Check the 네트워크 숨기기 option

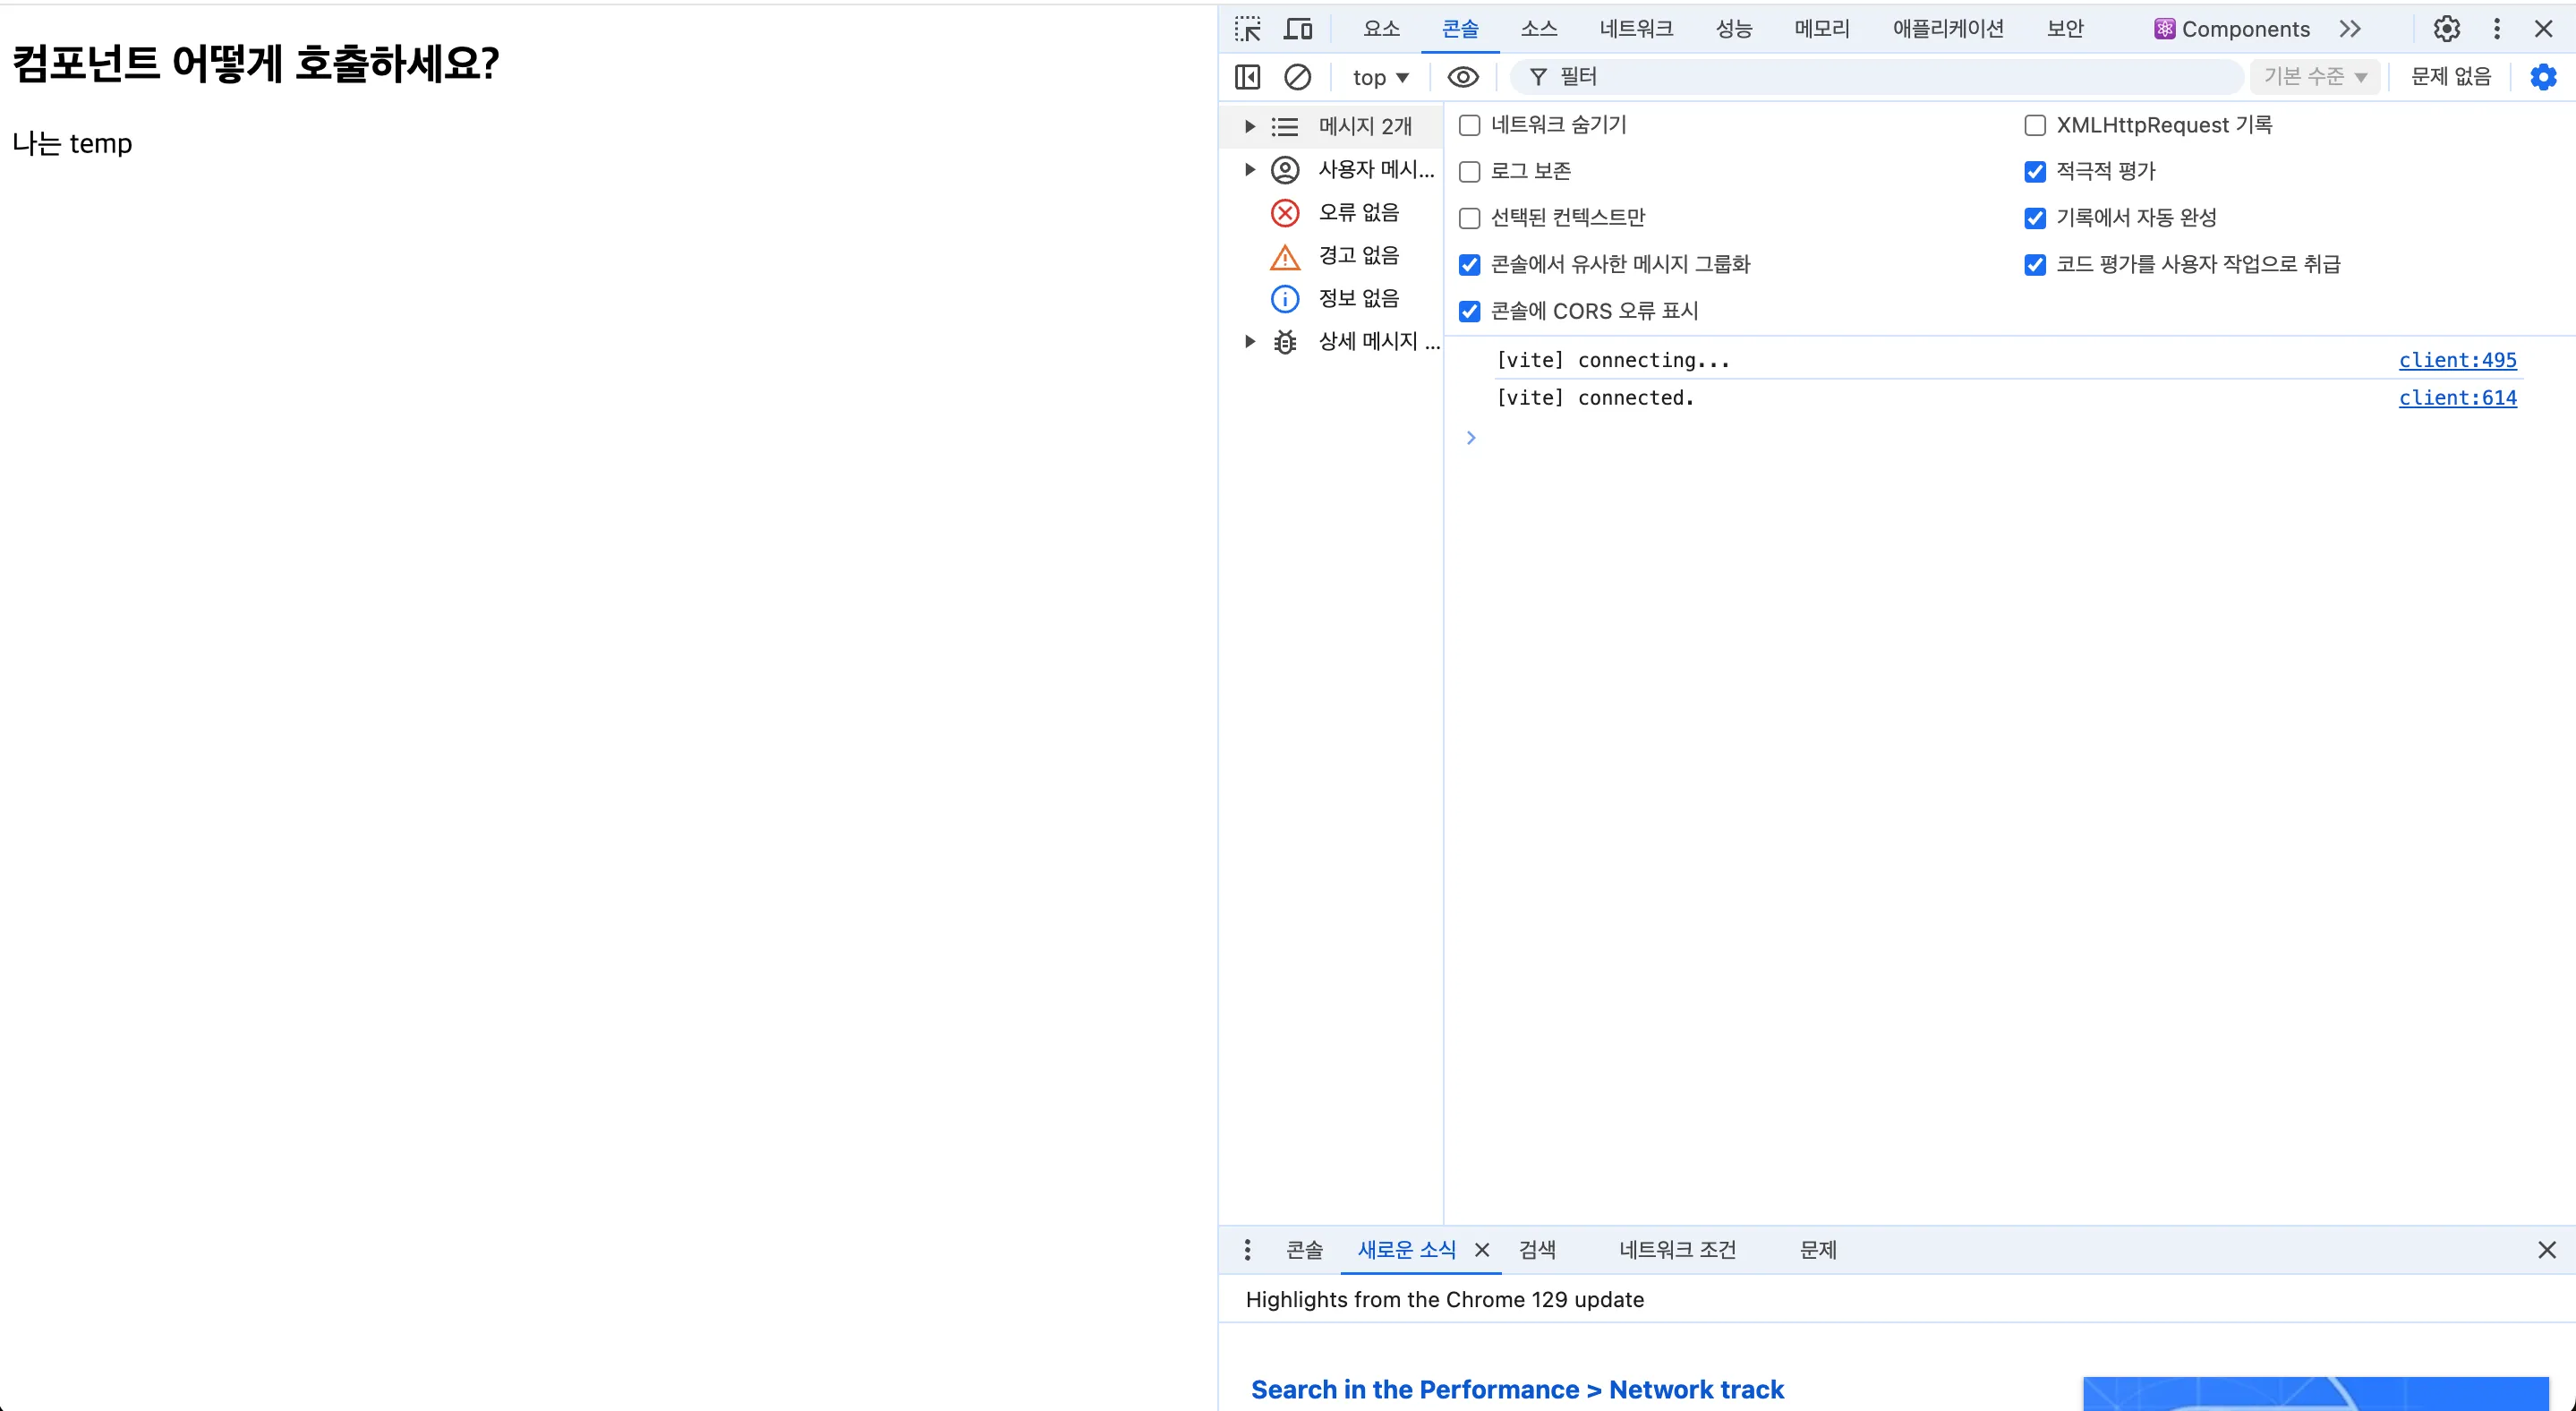click(x=1469, y=126)
